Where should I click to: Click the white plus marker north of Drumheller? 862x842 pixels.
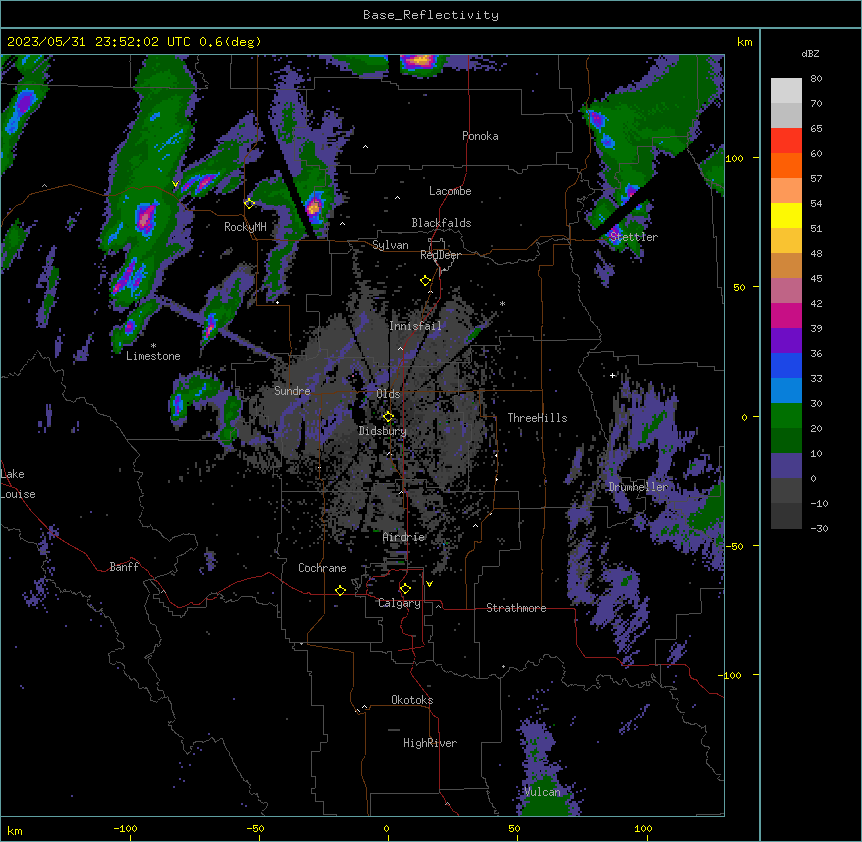click(612, 375)
